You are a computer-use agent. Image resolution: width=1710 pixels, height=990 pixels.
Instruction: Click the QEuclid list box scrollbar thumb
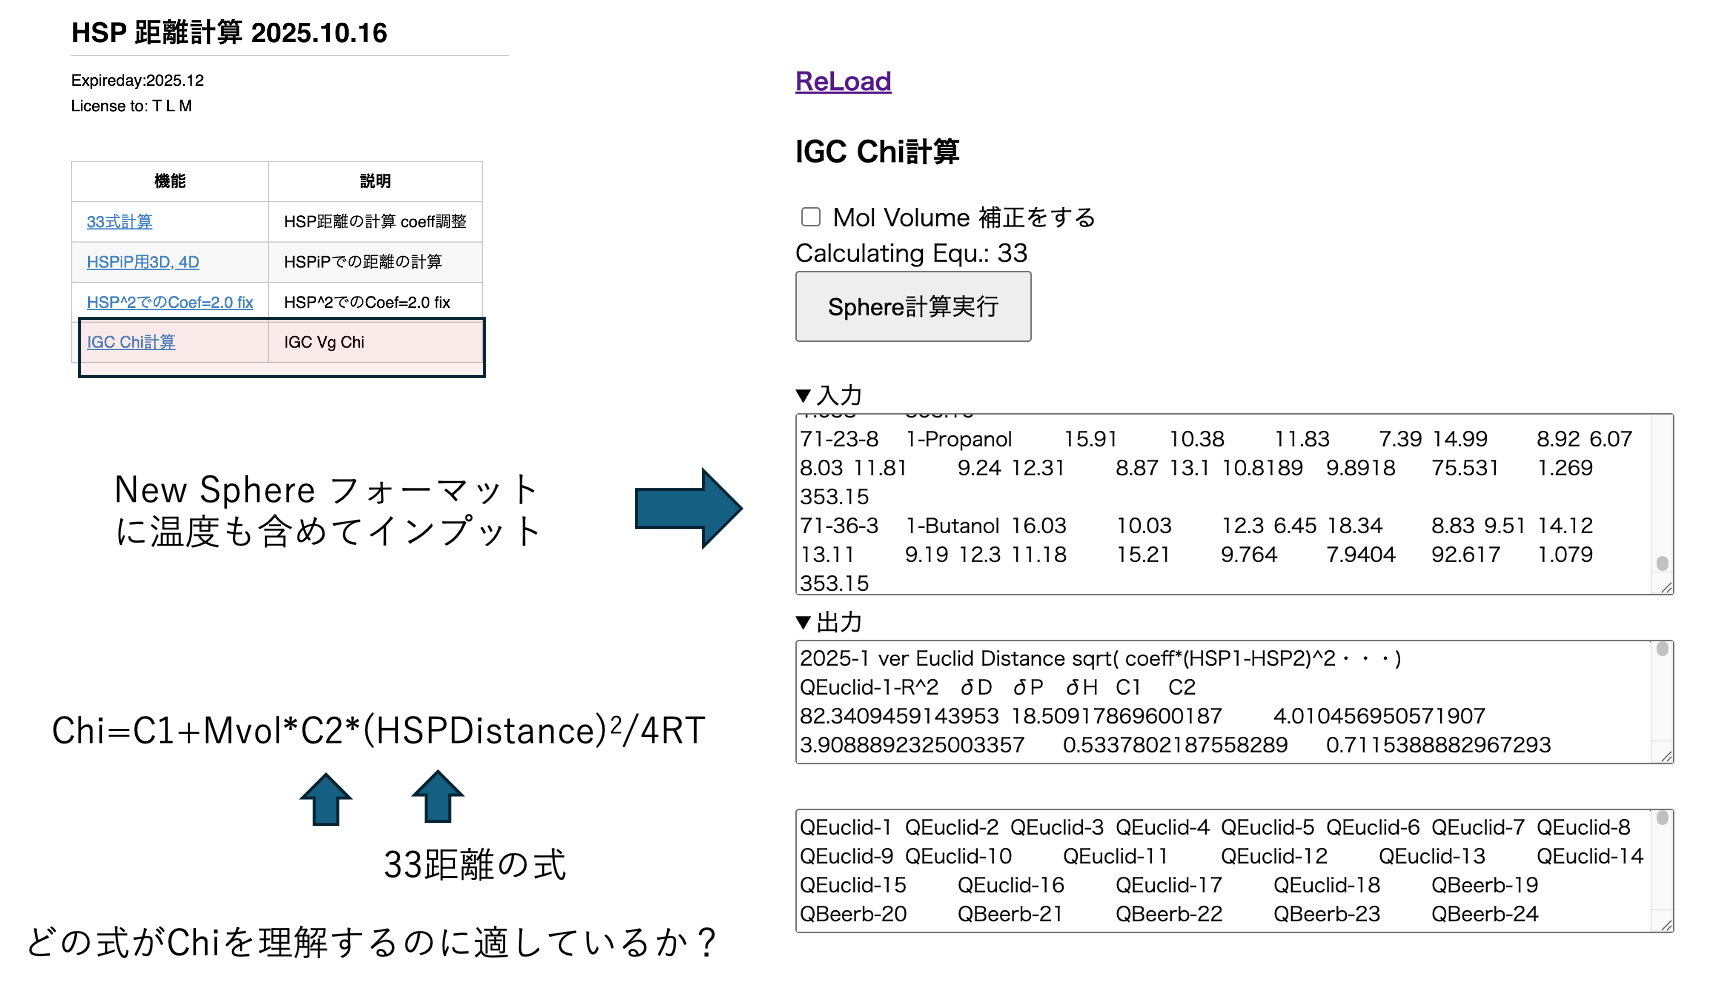pyautogui.click(x=1662, y=818)
